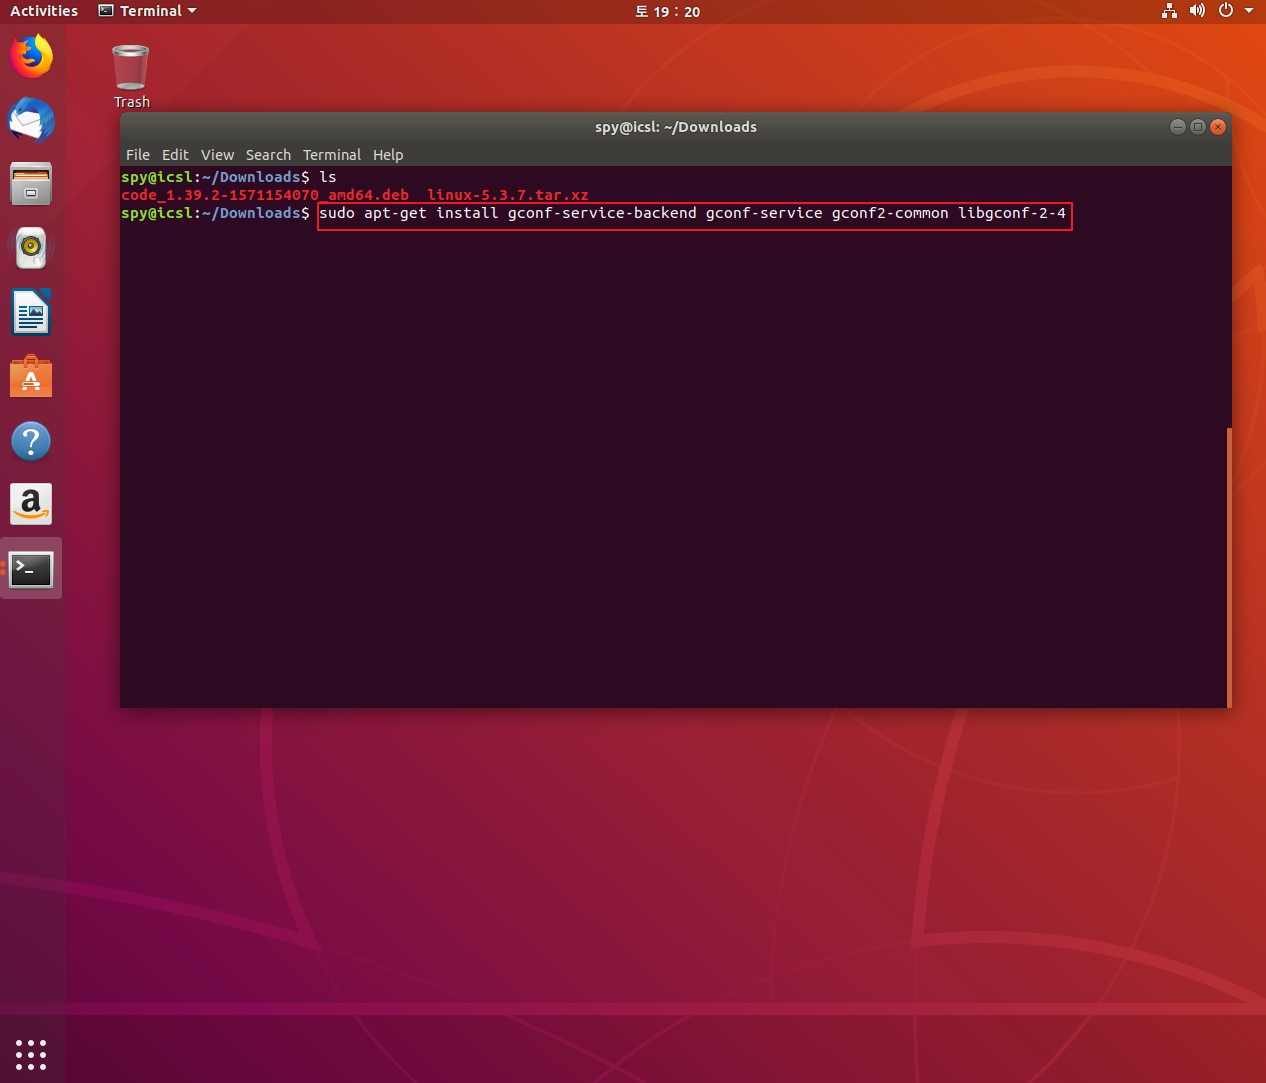Image resolution: width=1266 pixels, height=1083 pixels.
Task: Open Ubuntu Software from the dock
Action: [x=31, y=377]
